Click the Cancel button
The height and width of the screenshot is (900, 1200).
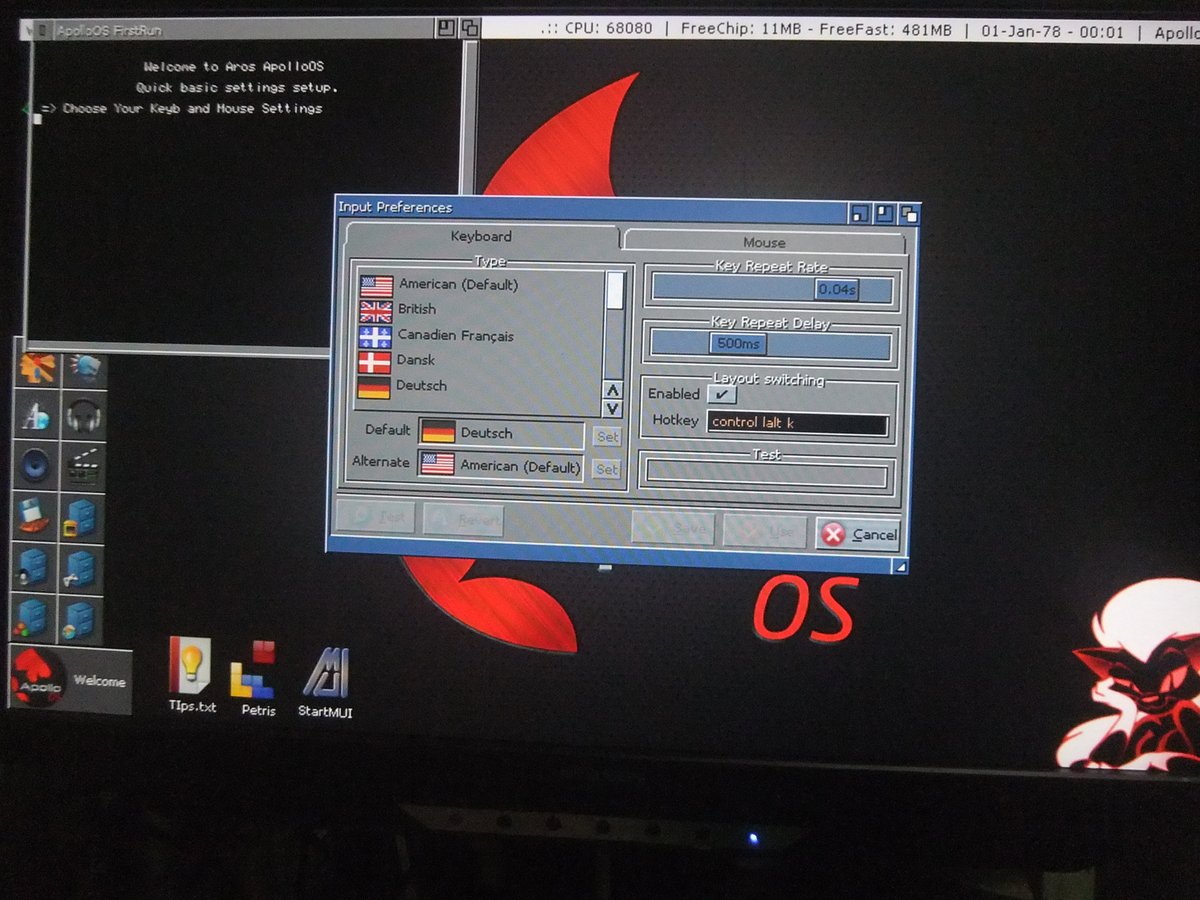(858, 535)
